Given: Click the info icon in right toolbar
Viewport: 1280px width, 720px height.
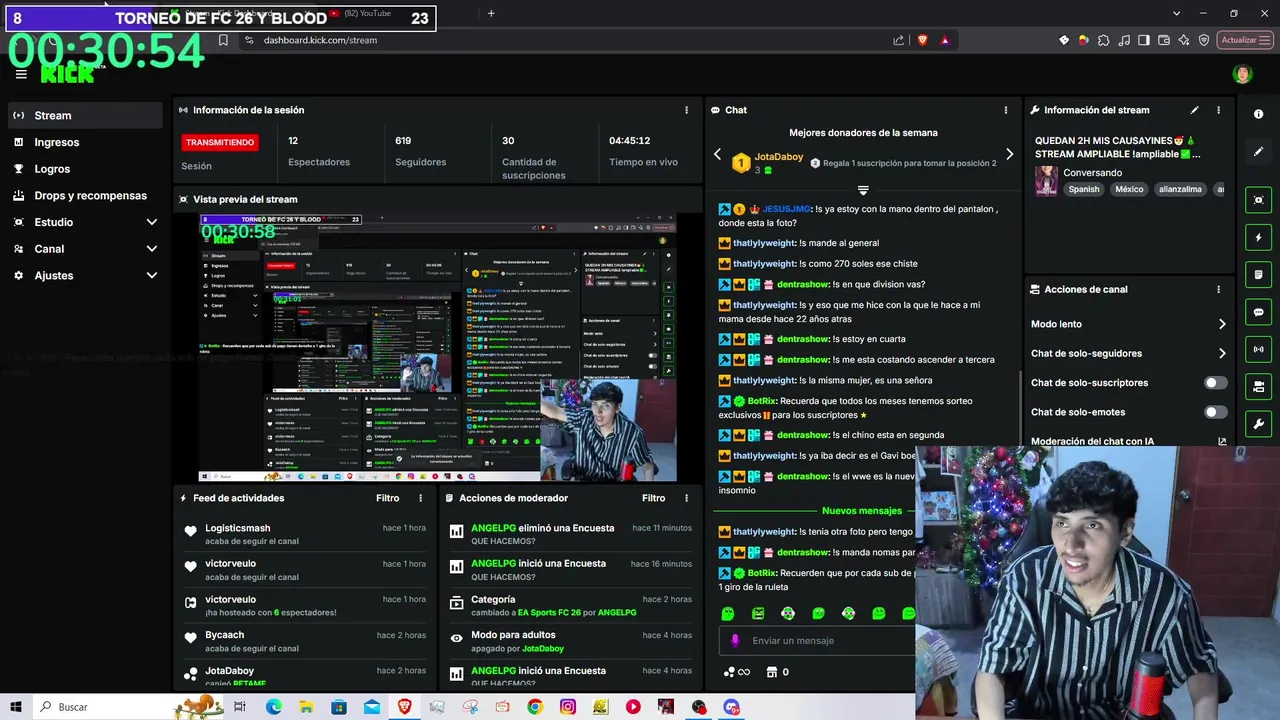Looking at the screenshot, I should [1259, 114].
